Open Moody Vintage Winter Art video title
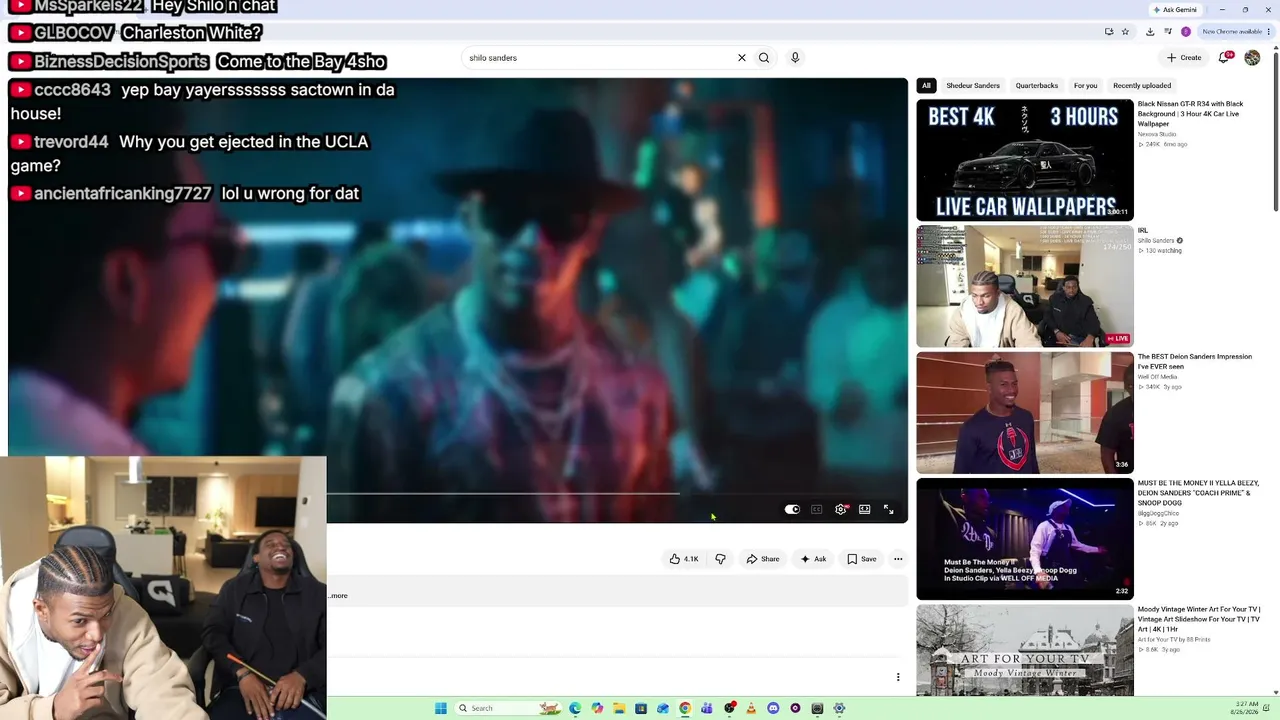Image resolution: width=1280 pixels, height=720 pixels. click(x=1199, y=619)
